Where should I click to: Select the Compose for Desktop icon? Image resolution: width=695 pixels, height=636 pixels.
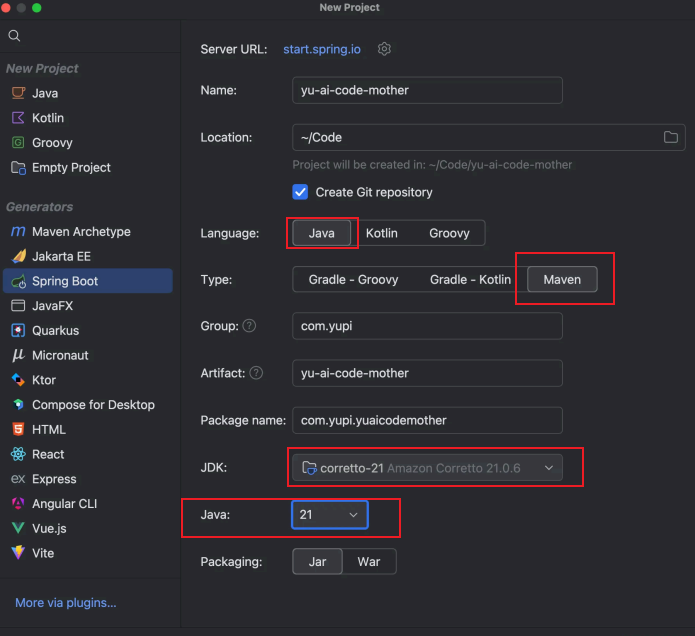pyautogui.click(x=18, y=405)
